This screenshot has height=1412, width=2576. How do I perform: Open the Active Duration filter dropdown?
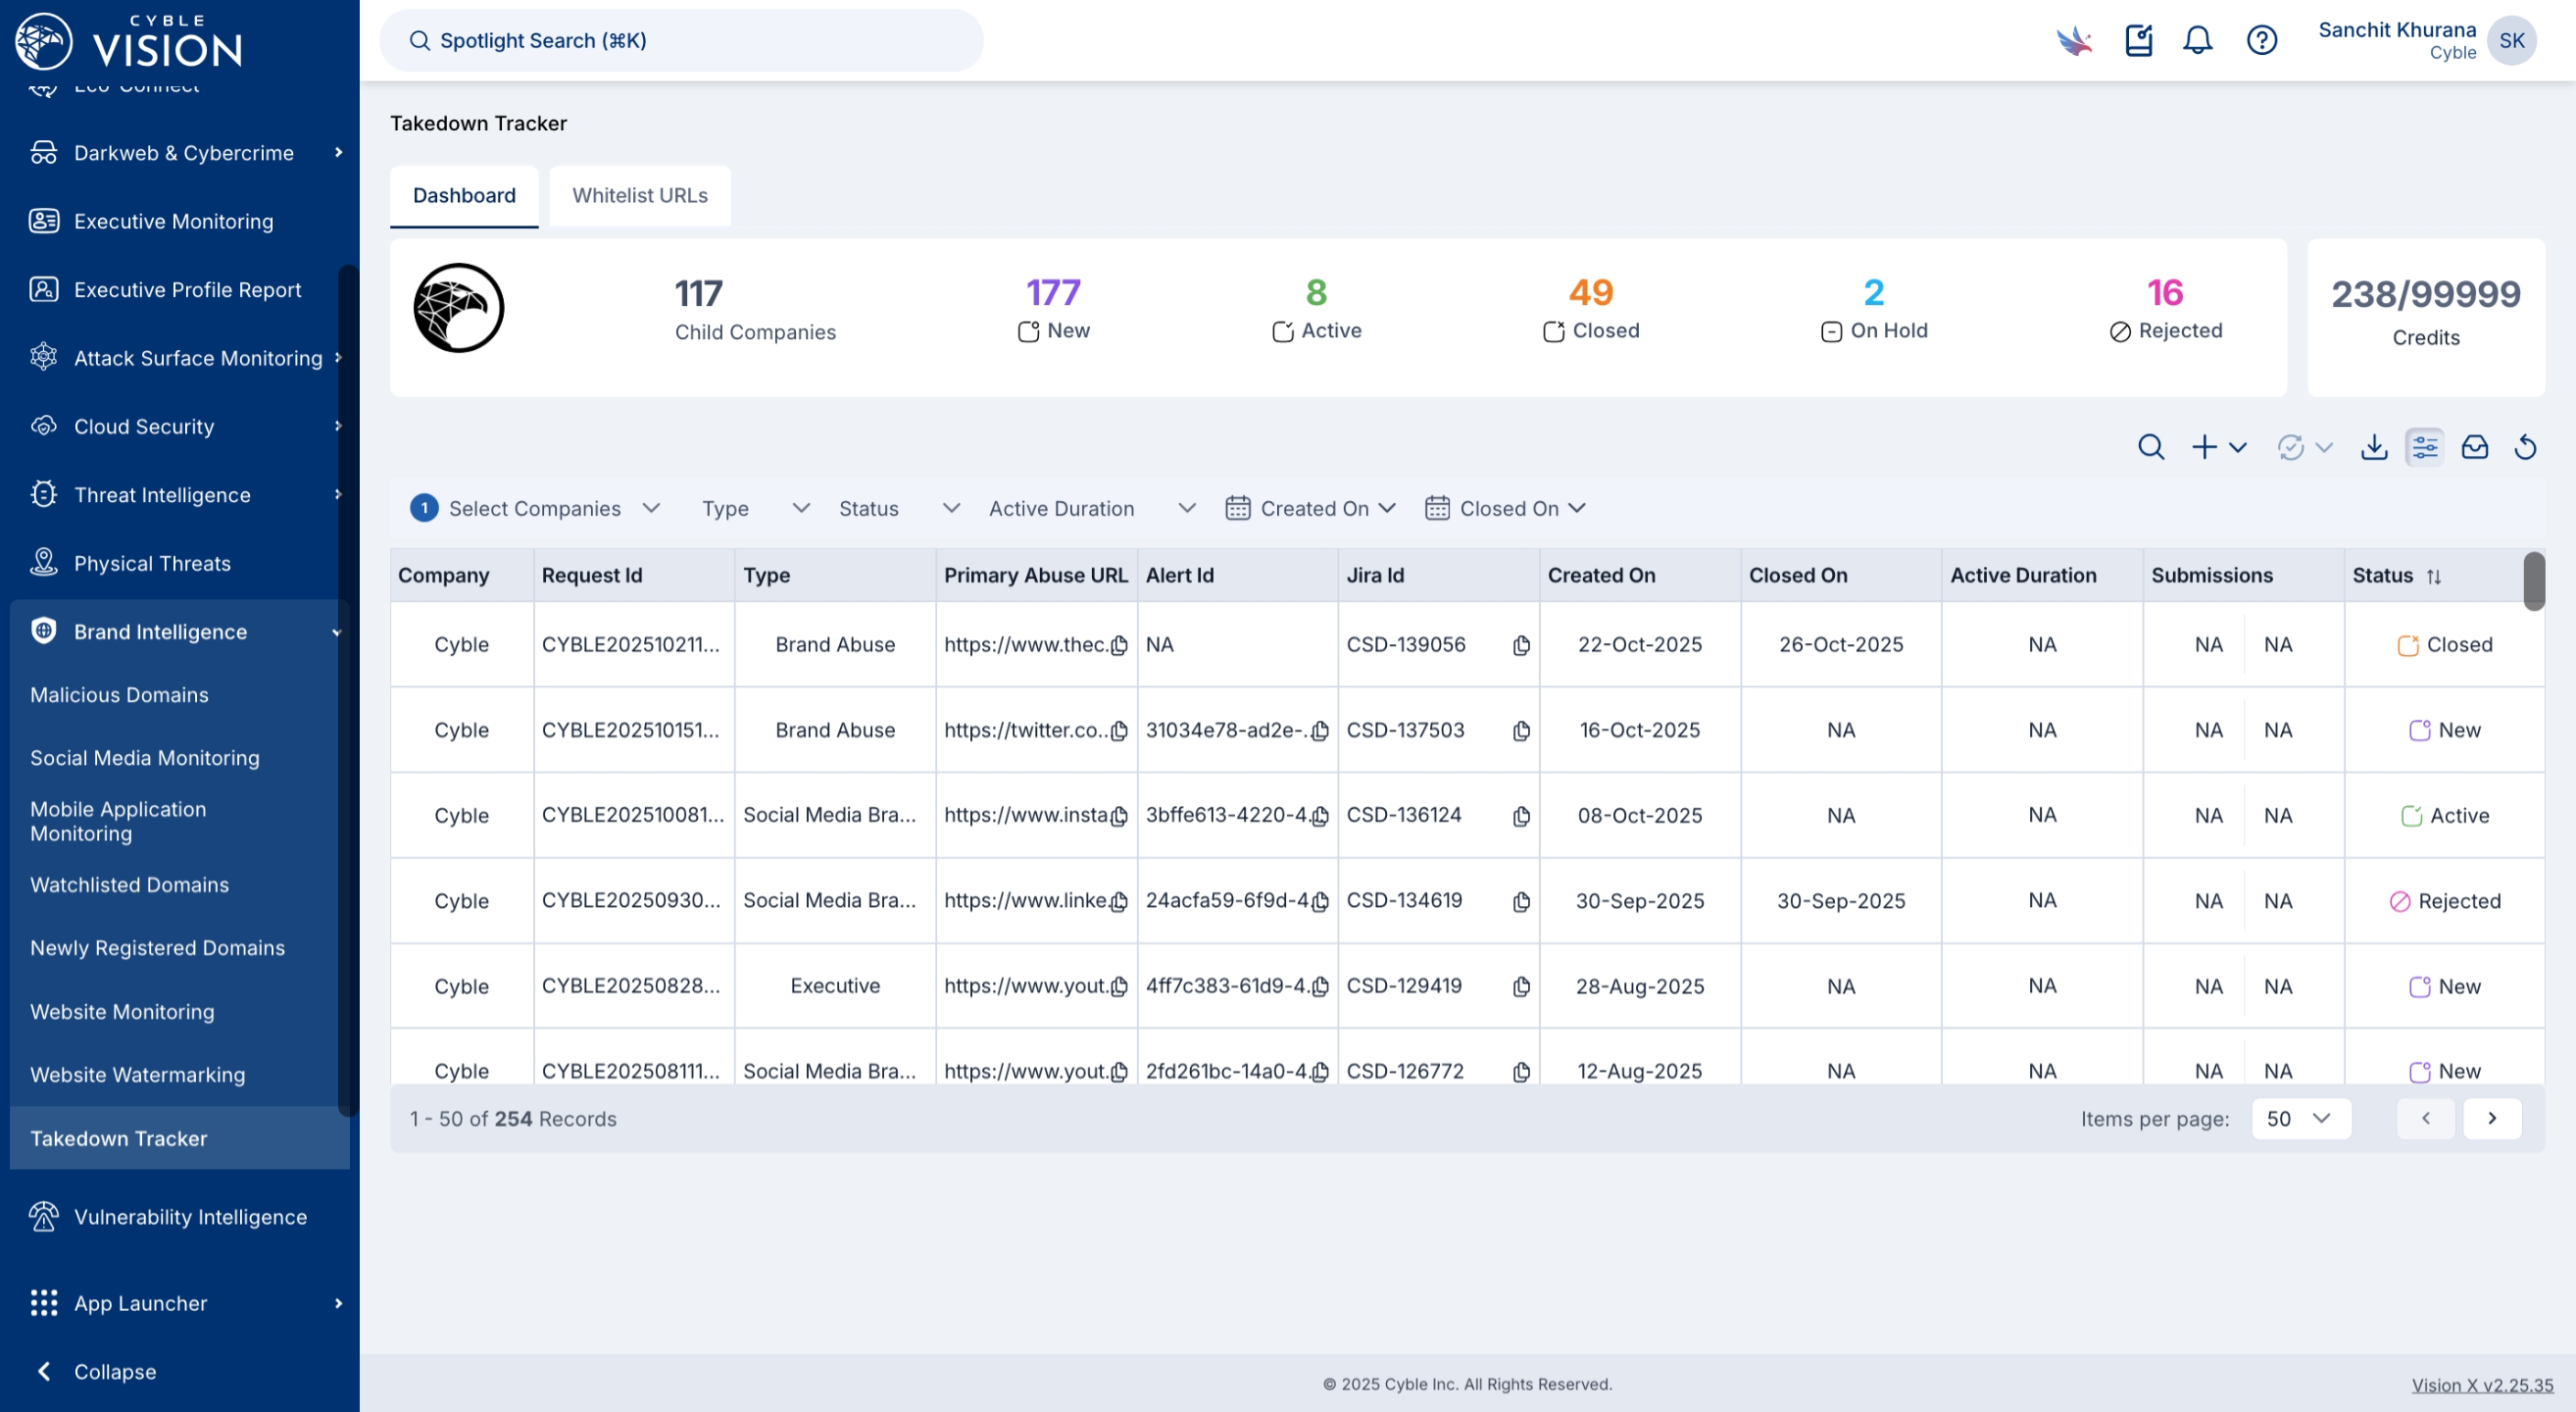pyautogui.click(x=1092, y=508)
